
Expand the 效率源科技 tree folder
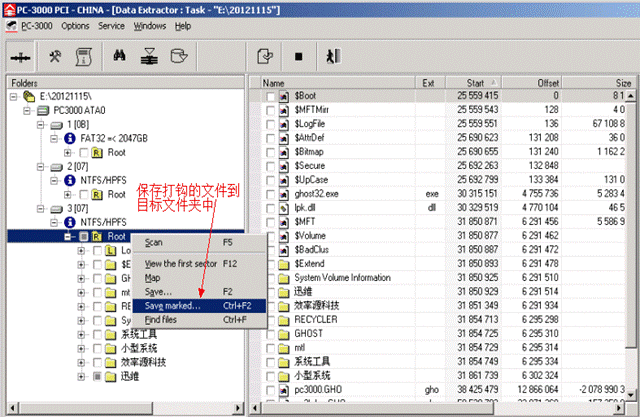81,363
